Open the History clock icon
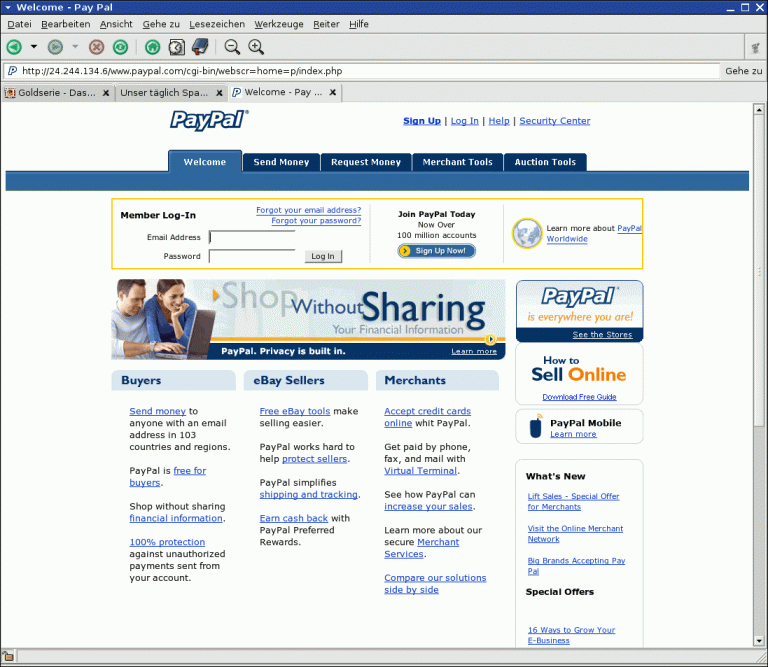768x667 pixels. point(177,47)
